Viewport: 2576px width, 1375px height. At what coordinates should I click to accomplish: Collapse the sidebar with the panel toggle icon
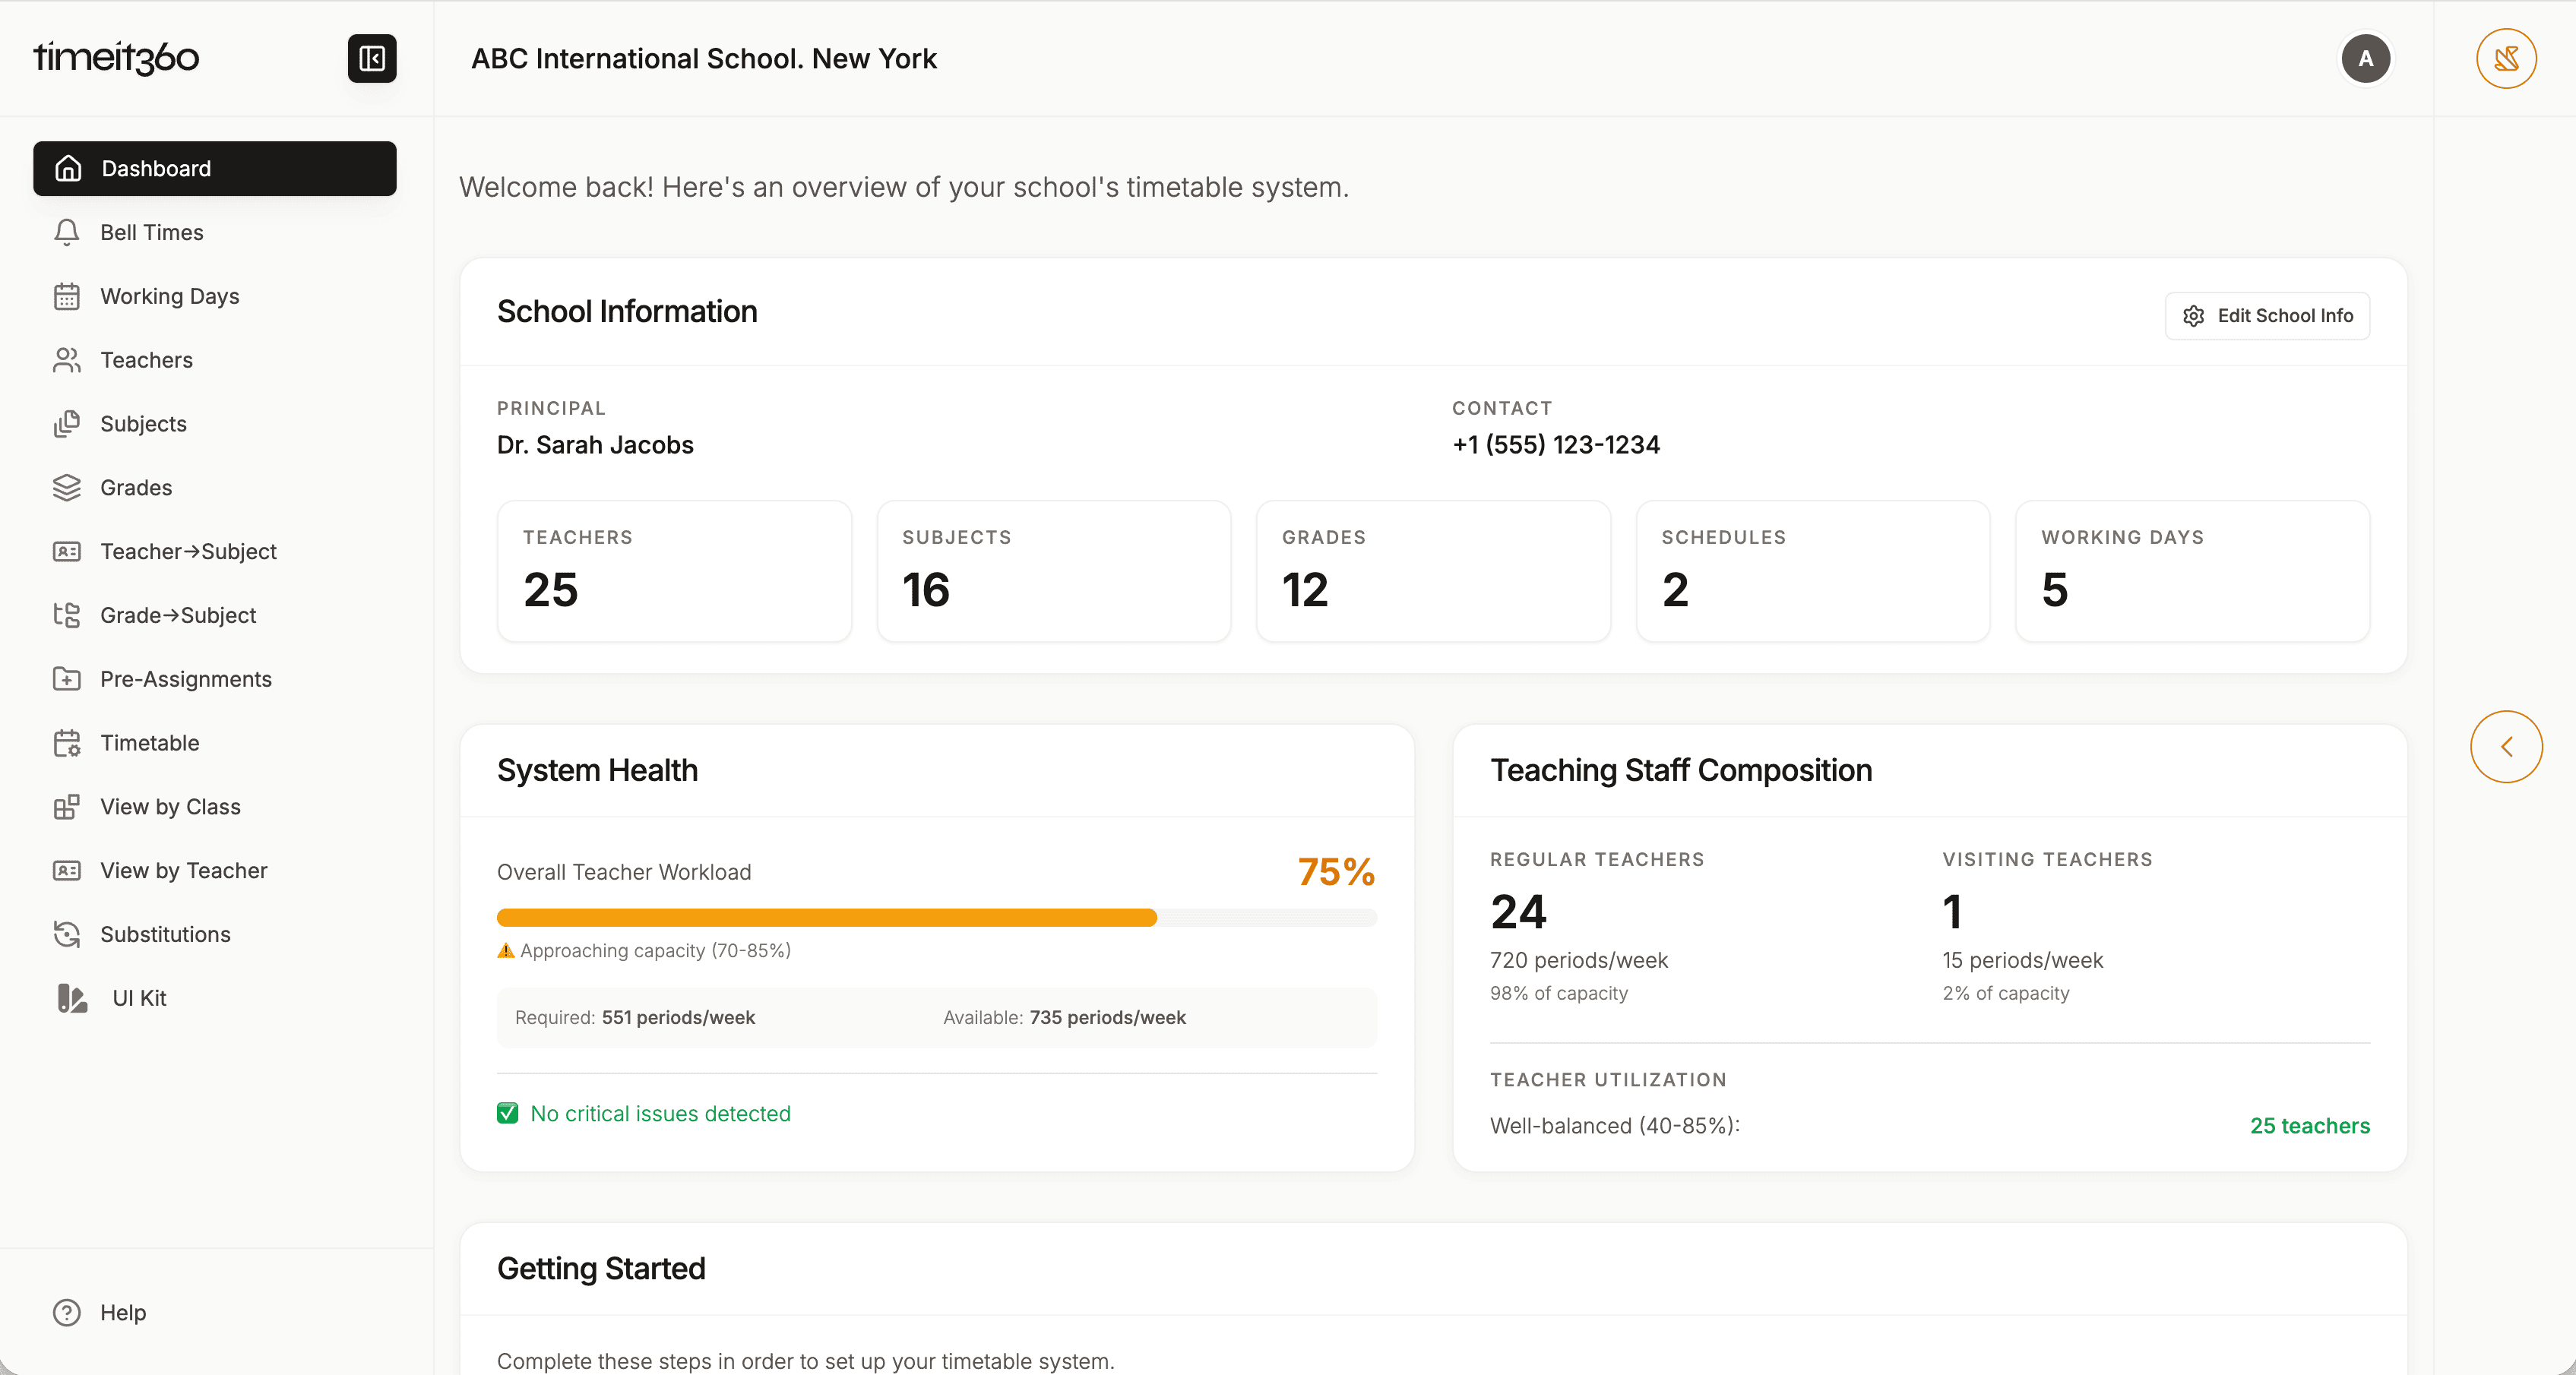[x=372, y=58]
